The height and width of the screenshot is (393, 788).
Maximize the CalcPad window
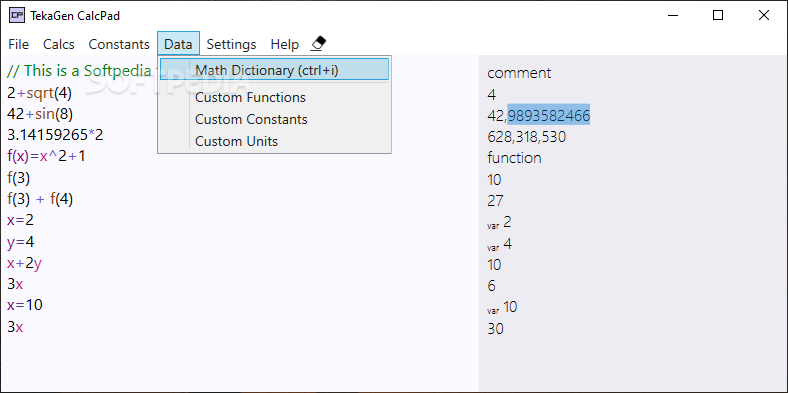point(718,16)
